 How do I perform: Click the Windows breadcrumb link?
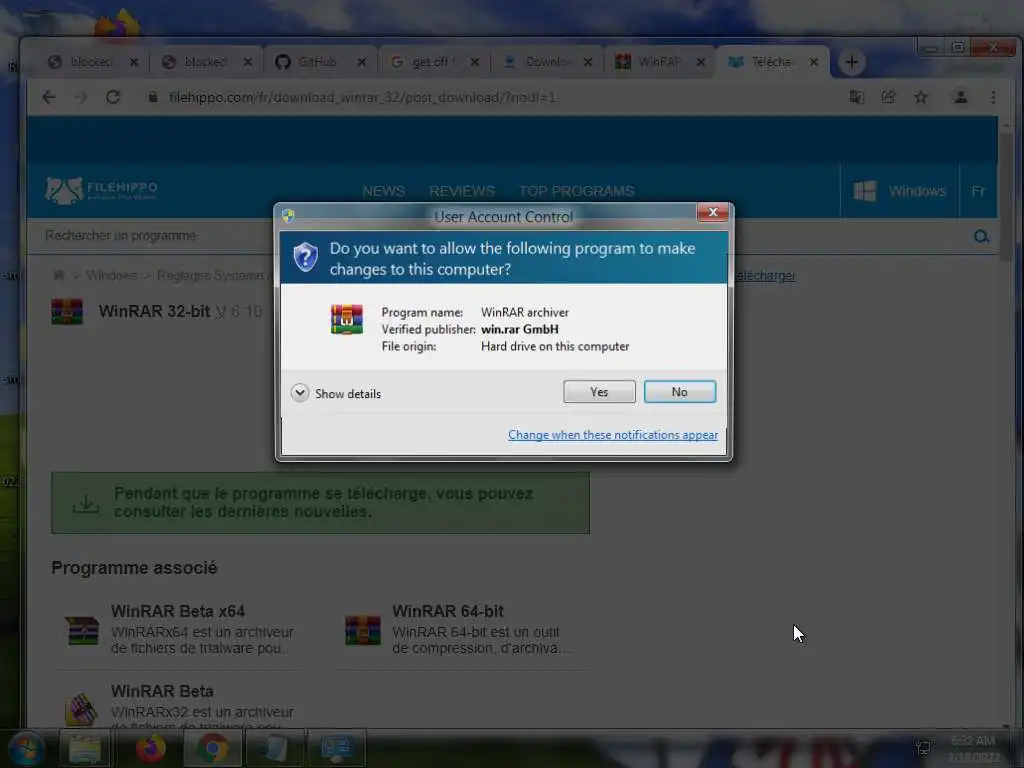(112, 275)
